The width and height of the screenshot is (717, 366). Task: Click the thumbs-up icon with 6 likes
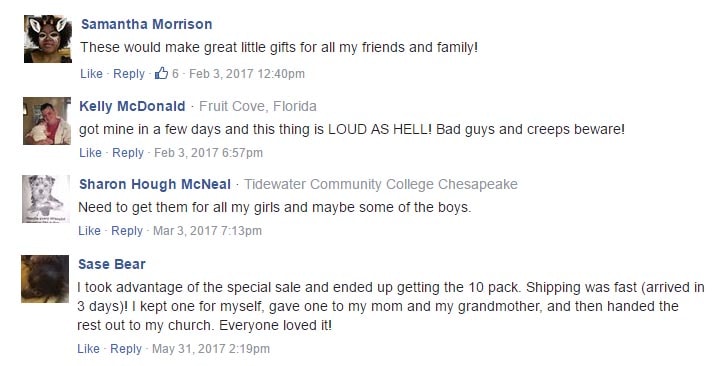pos(161,73)
